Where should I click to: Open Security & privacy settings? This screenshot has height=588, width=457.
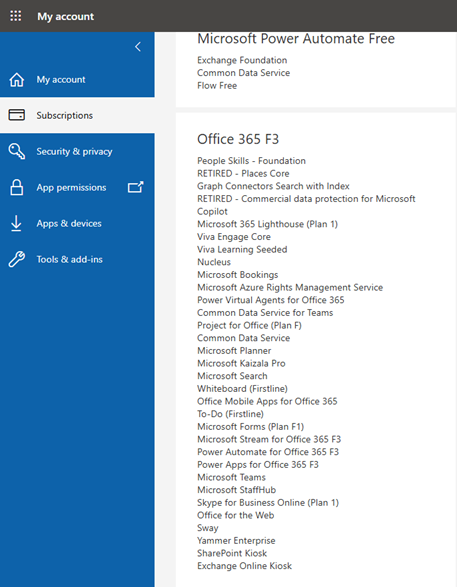77,152
